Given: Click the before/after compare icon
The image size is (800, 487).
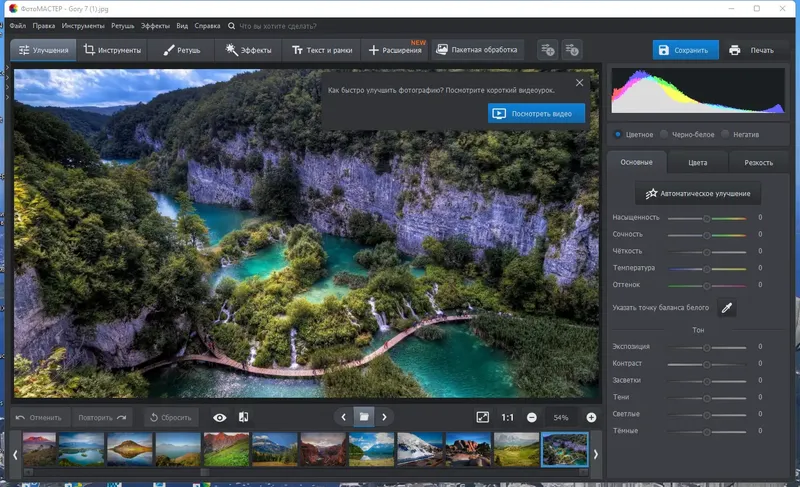Looking at the screenshot, I should pos(243,417).
